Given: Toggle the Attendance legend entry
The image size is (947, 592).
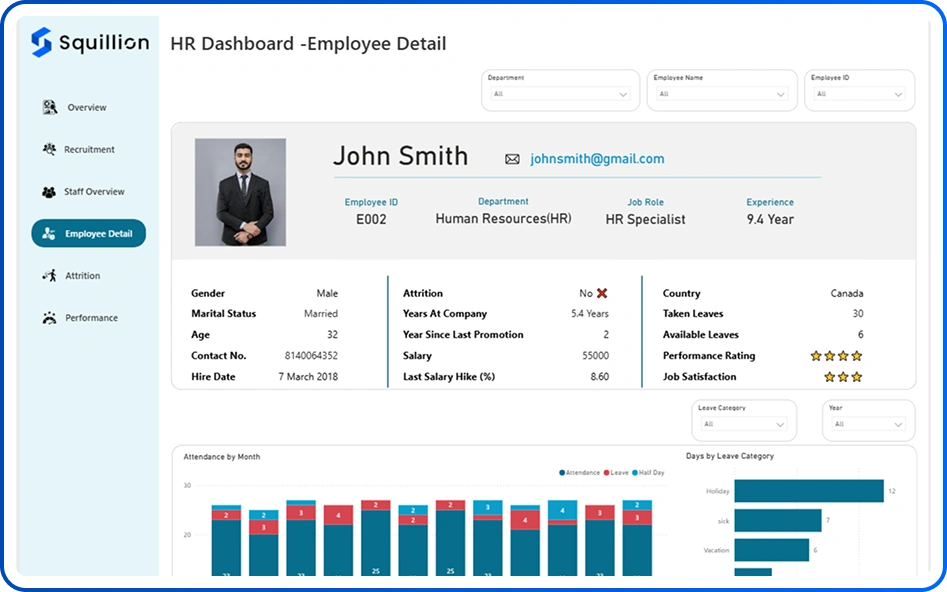Looking at the screenshot, I should click(x=580, y=472).
